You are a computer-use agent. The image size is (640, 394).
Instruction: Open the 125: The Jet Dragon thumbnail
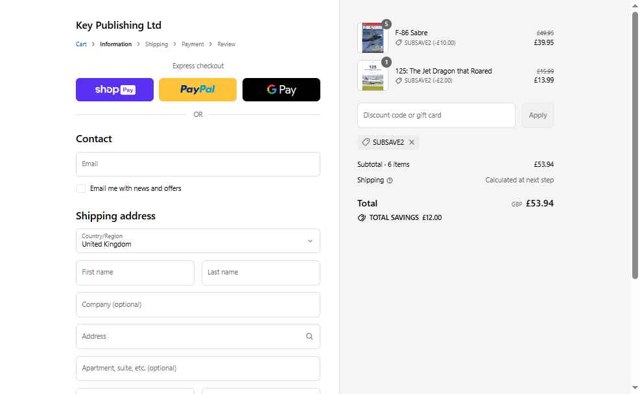point(373,76)
